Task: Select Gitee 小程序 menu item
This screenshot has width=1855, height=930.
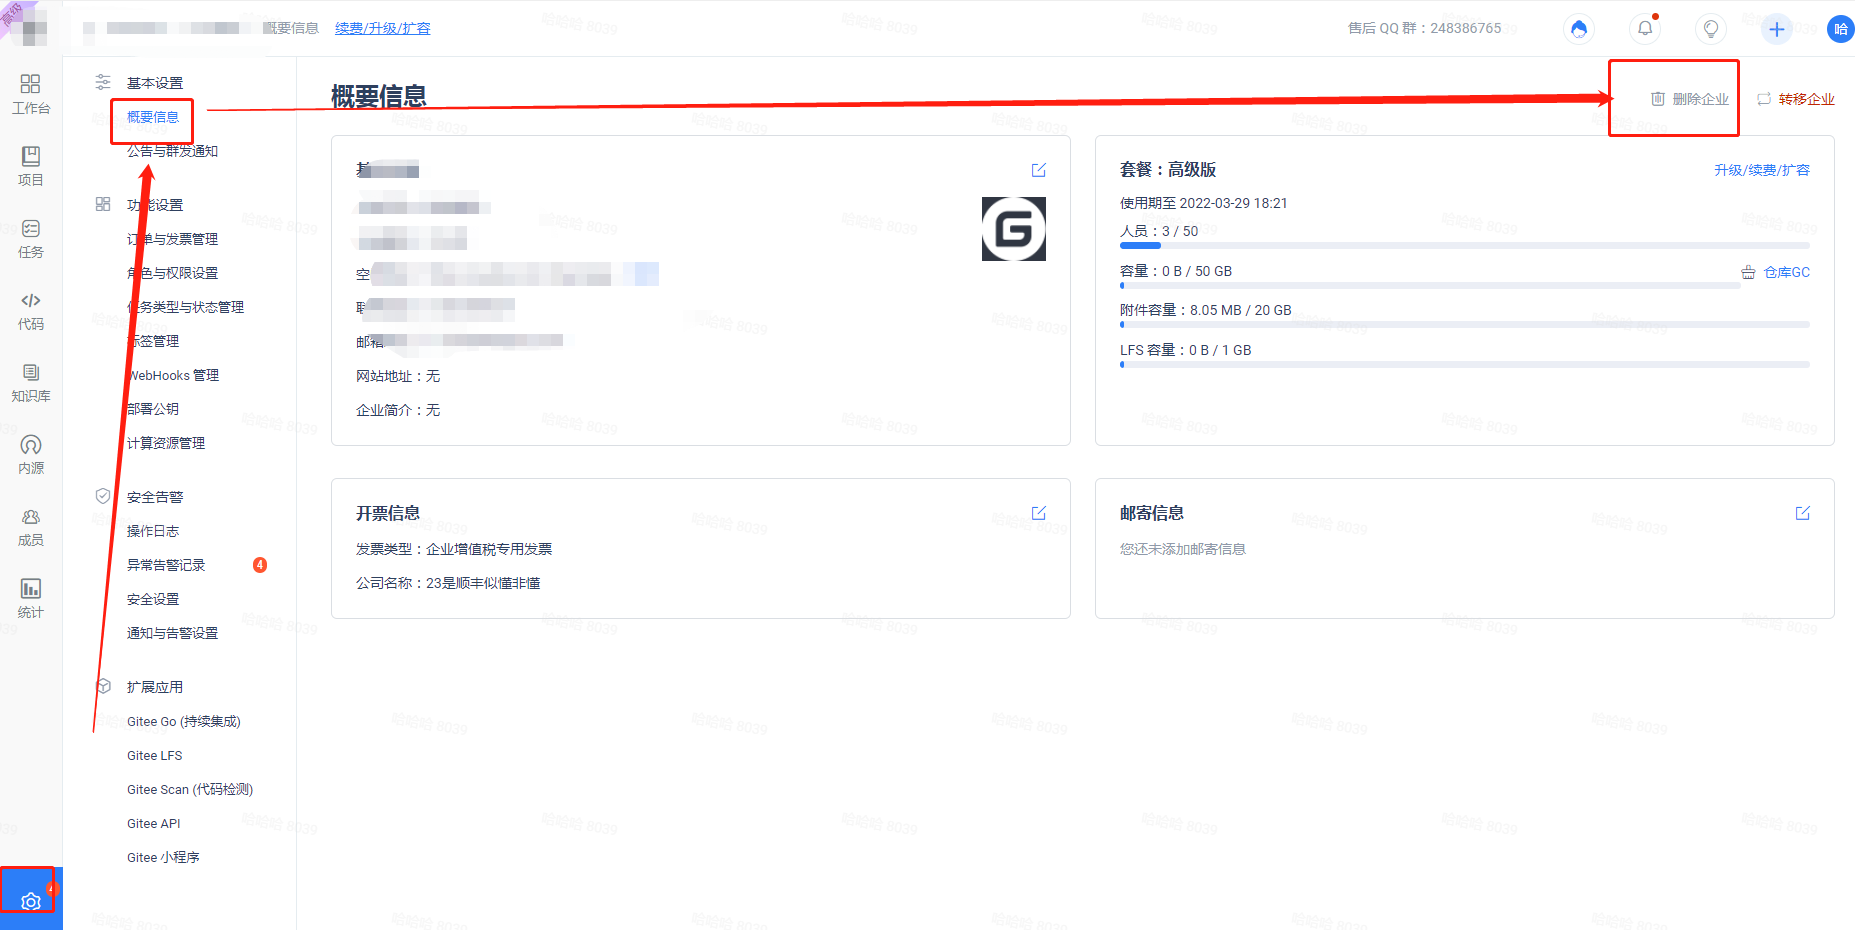Action: 163,857
